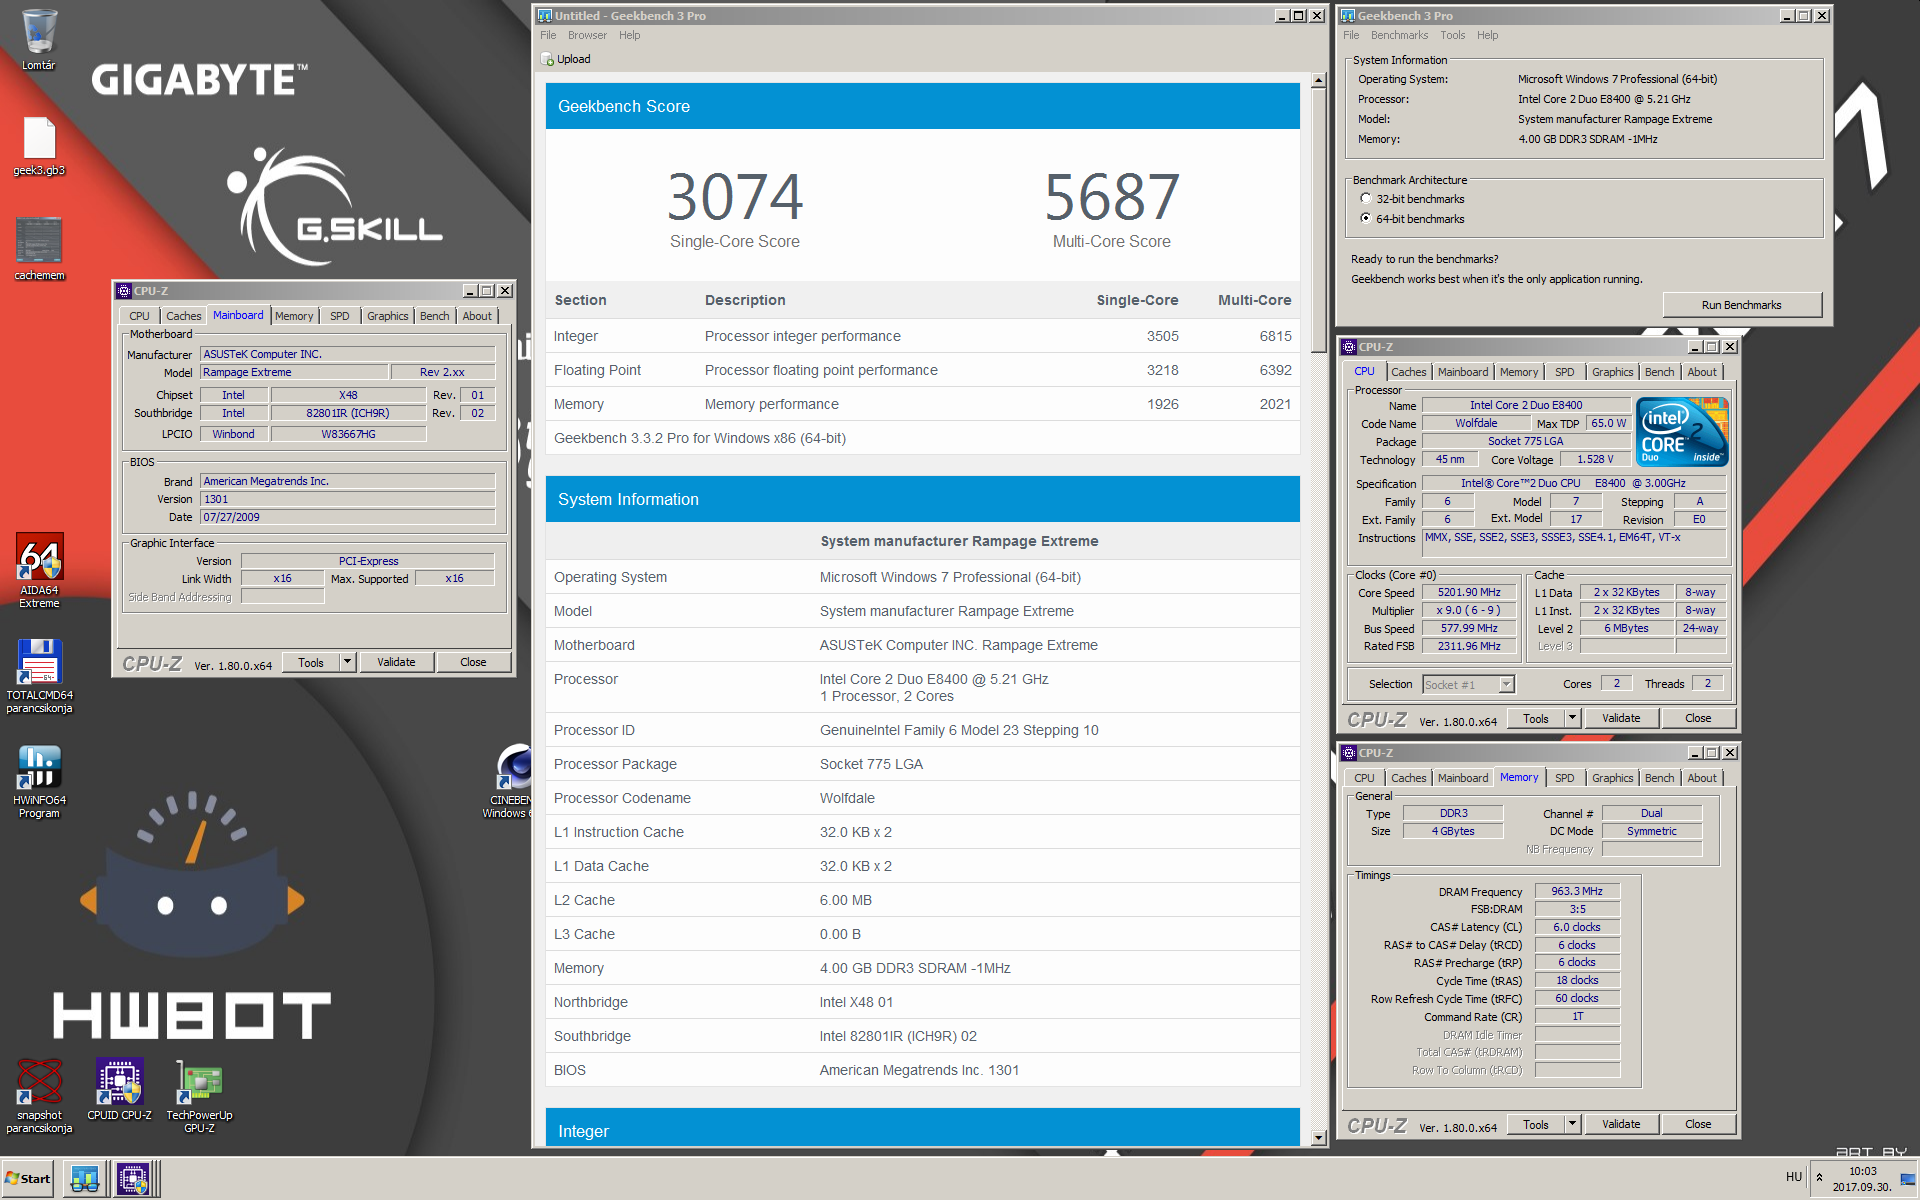Select 32-bit benchmarks radio option
This screenshot has width=1920, height=1200.
coord(1366,199)
